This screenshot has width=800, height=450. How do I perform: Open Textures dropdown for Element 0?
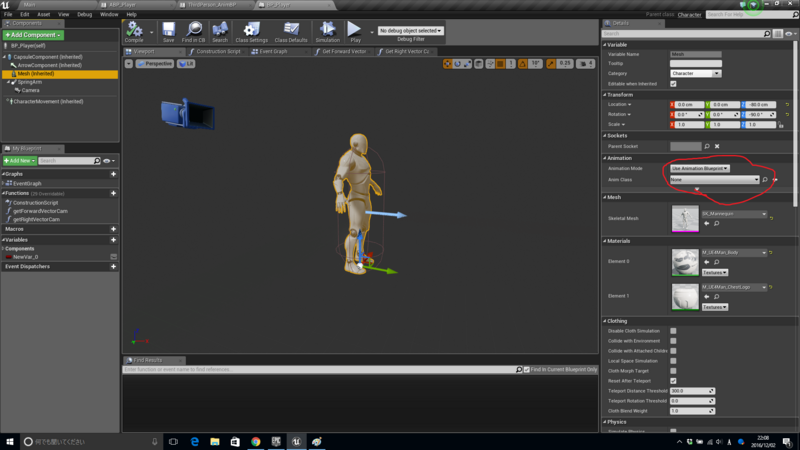tap(715, 272)
